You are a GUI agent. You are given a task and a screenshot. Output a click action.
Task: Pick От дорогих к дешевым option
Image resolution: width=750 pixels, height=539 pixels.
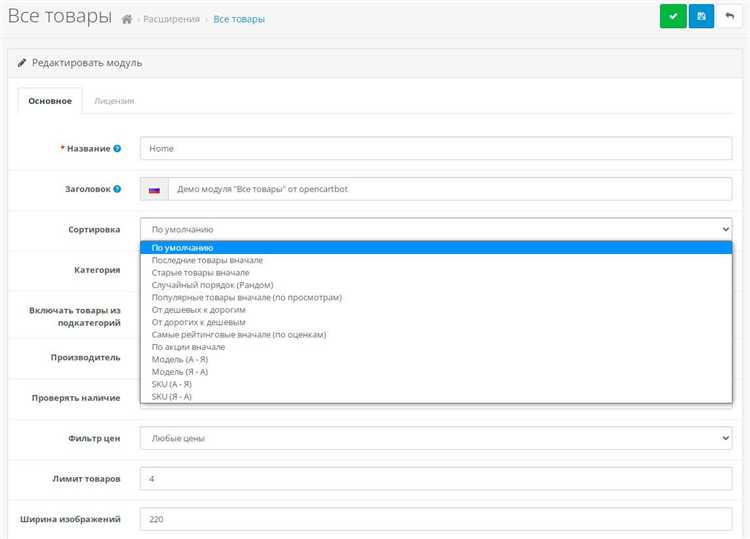click(436, 322)
